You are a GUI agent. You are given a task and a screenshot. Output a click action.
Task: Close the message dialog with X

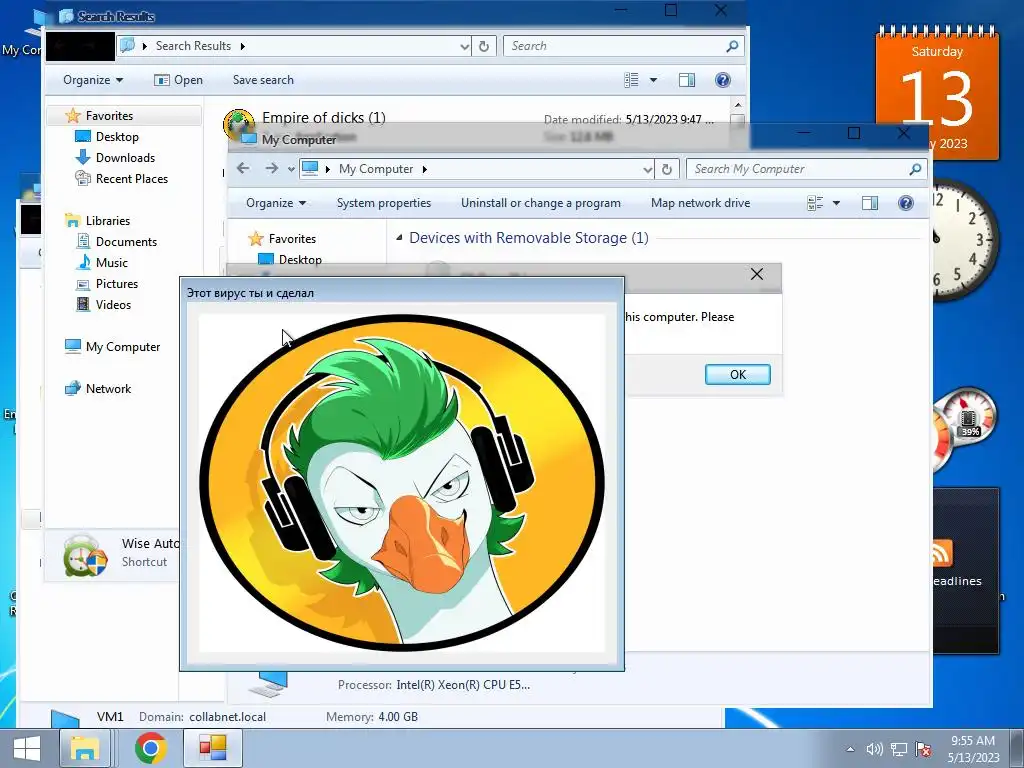[757, 274]
